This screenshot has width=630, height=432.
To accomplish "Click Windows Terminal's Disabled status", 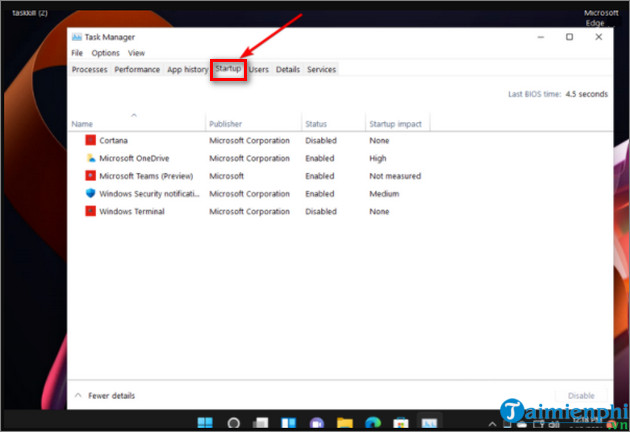I will [x=321, y=211].
